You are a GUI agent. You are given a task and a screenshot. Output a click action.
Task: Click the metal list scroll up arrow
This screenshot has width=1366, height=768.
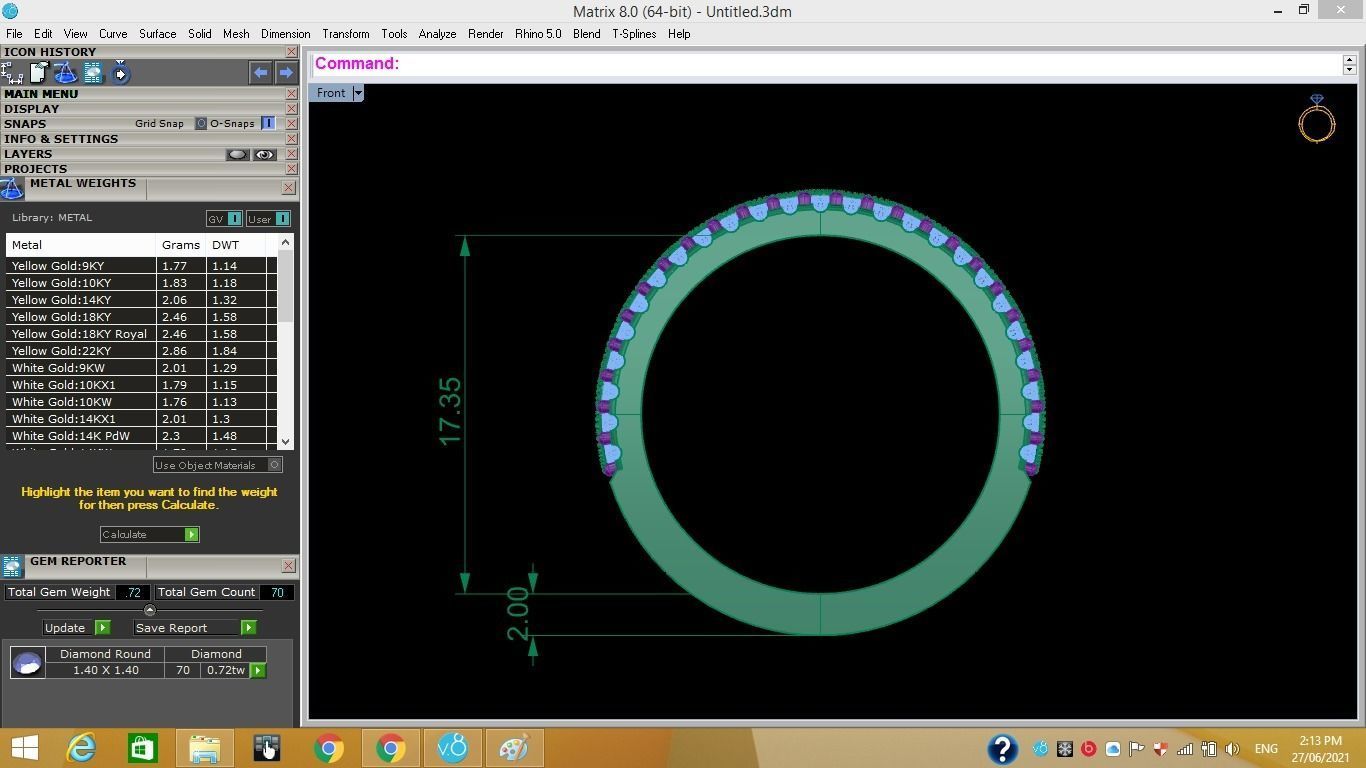tap(285, 242)
